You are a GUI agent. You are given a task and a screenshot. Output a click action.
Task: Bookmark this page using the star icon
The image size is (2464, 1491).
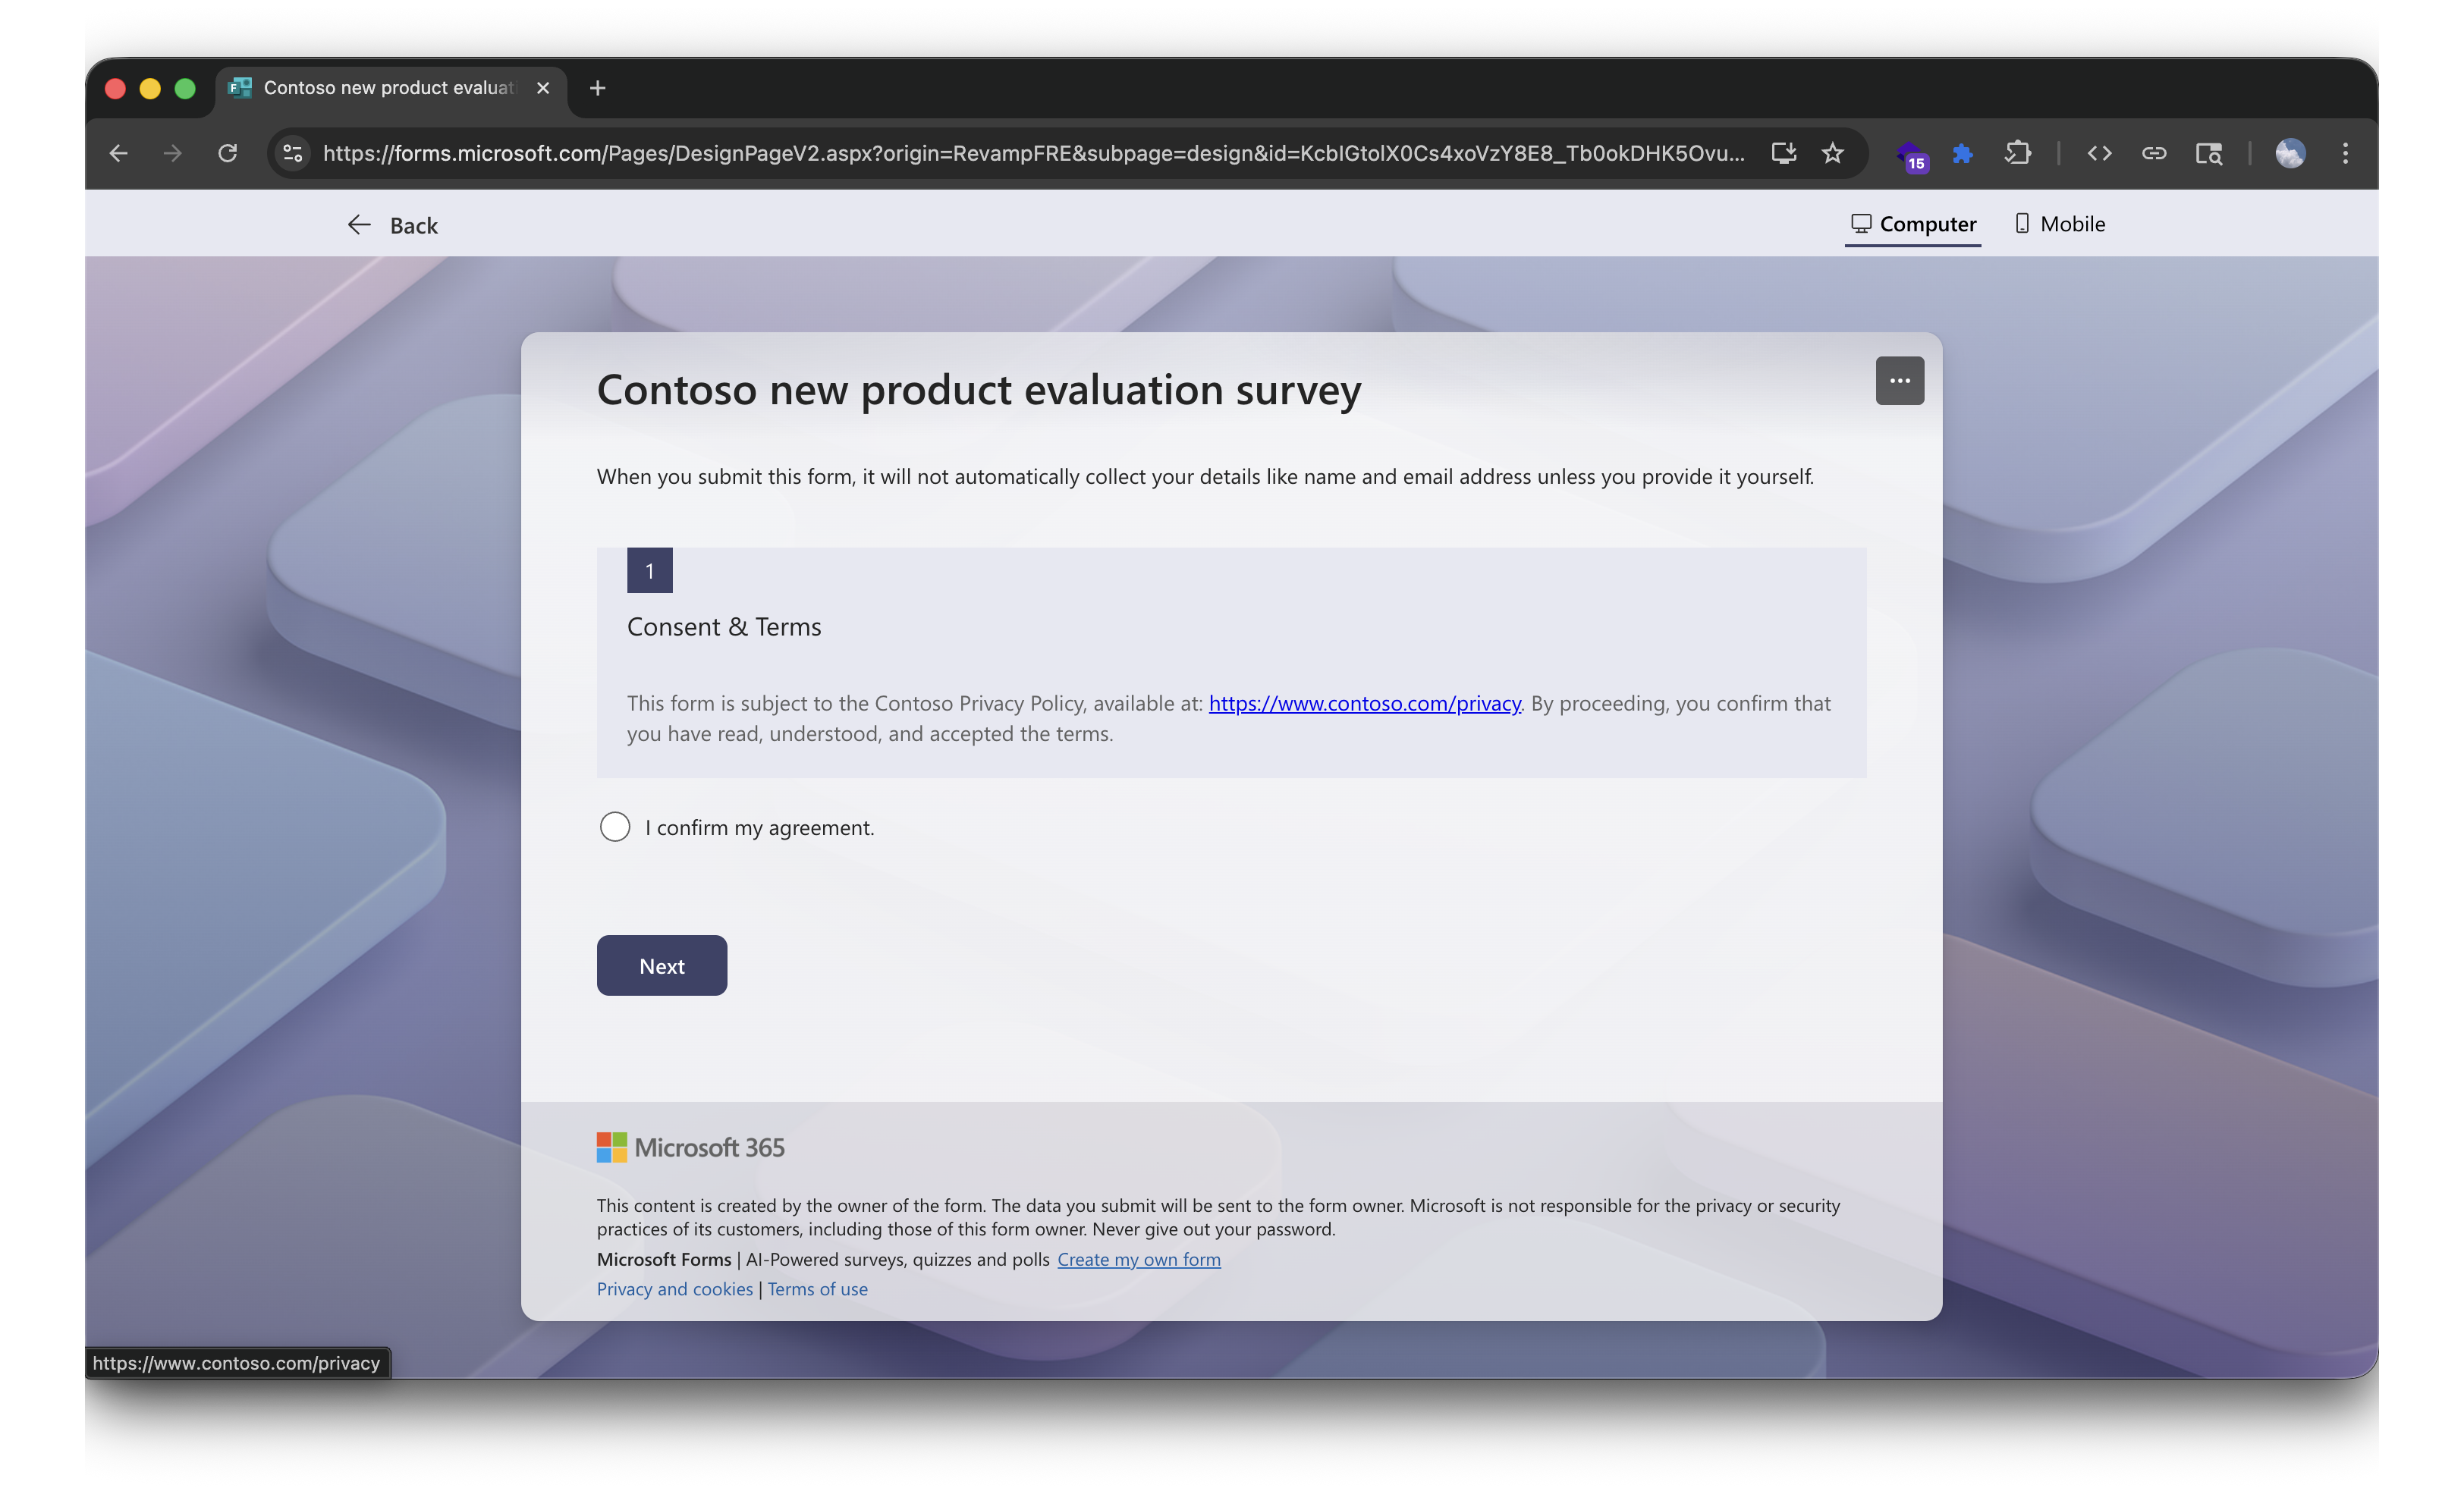tap(1832, 153)
